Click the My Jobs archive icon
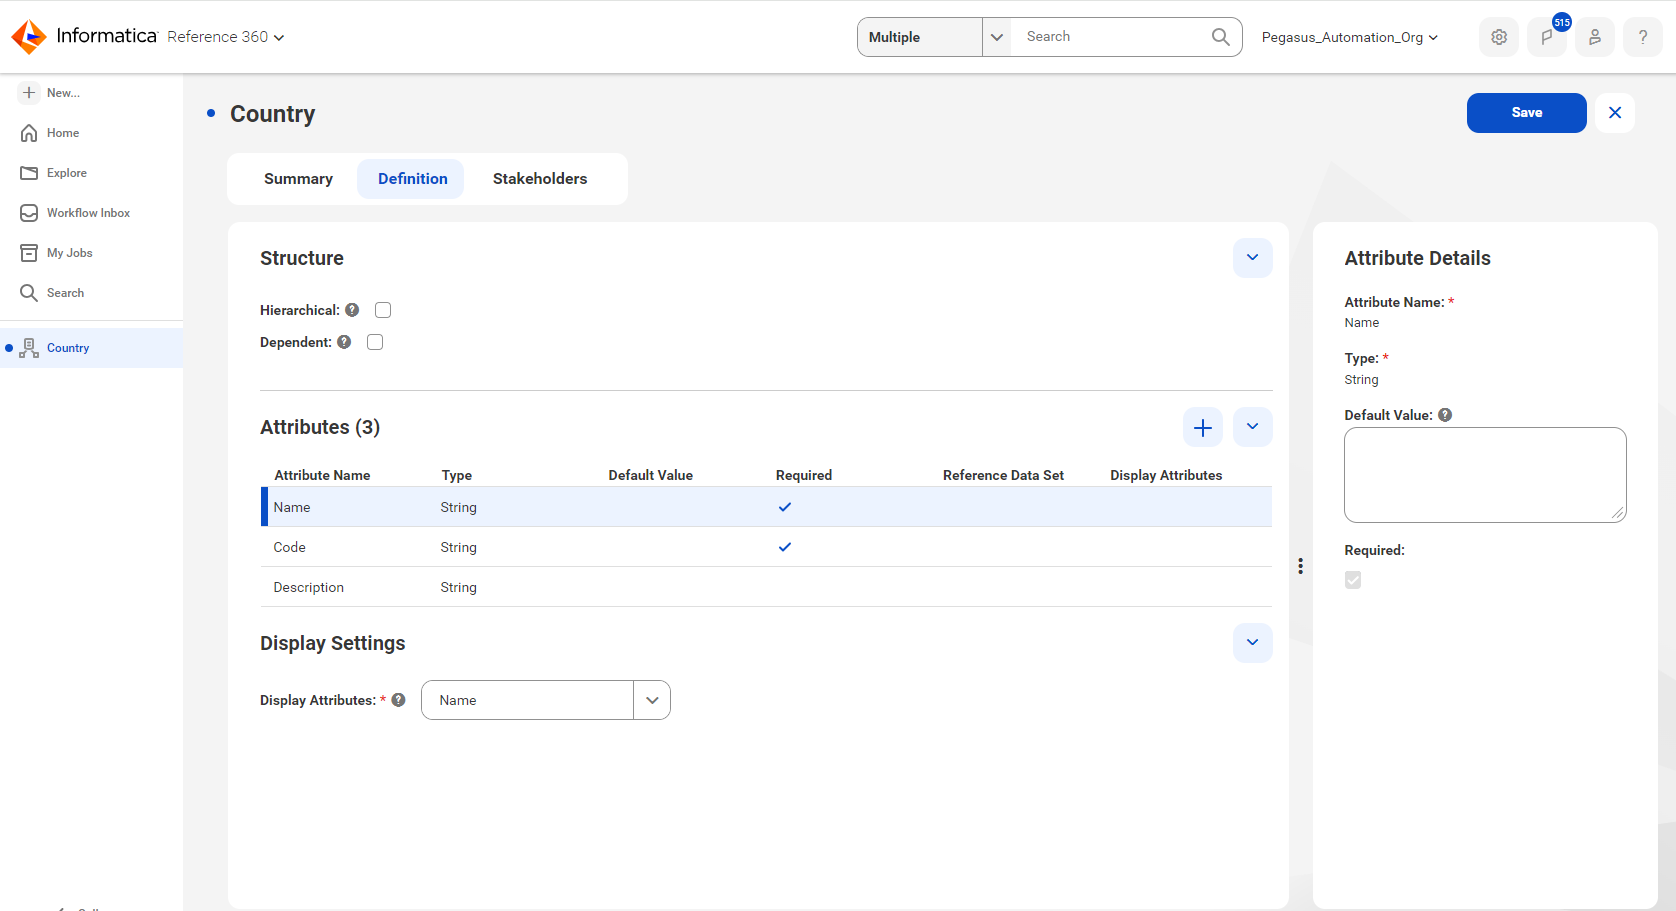The image size is (1676, 911). coord(29,253)
